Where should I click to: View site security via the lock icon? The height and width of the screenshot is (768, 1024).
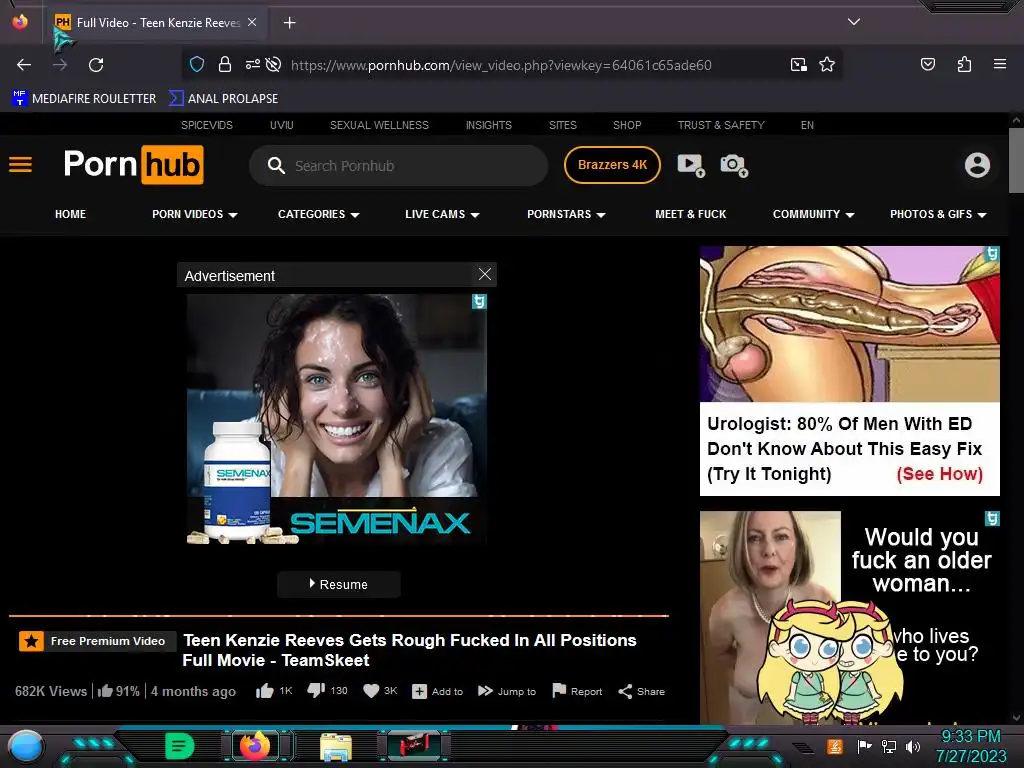click(225, 65)
